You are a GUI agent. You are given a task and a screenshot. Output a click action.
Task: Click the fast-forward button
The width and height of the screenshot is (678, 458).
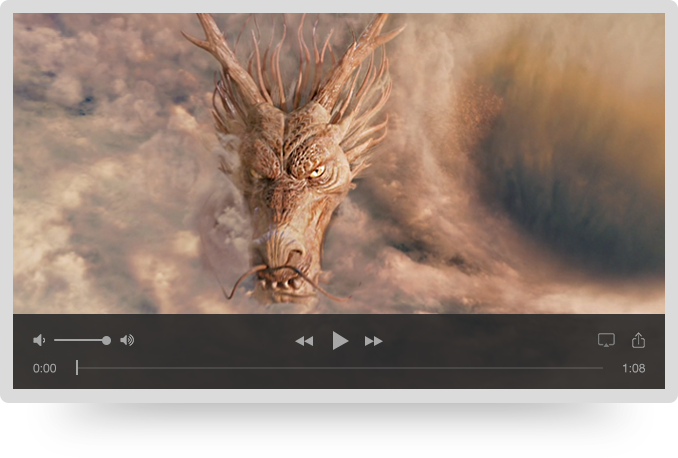click(x=374, y=341)
